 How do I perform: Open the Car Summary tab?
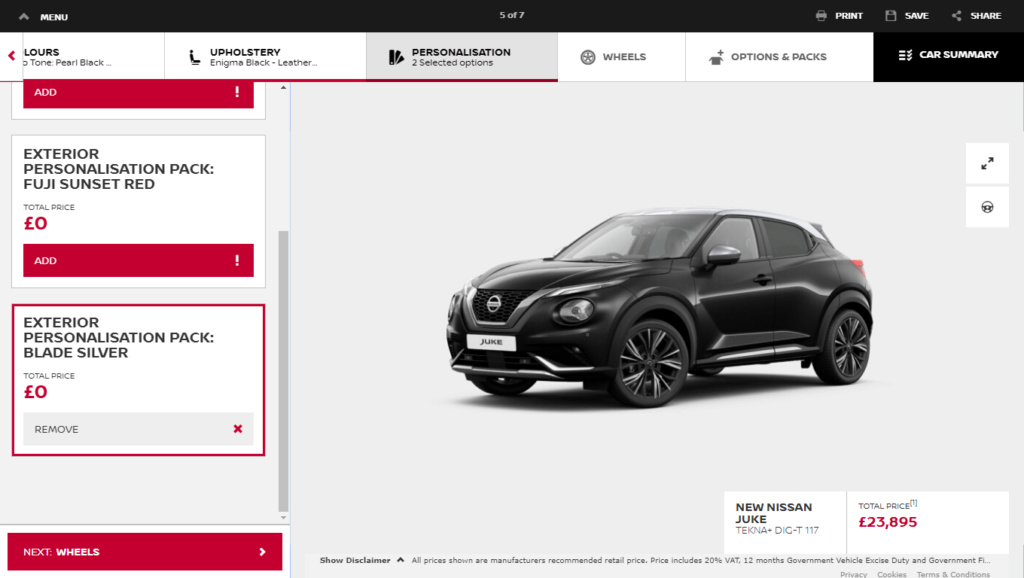pyautogui.click(x=948, y=57)
